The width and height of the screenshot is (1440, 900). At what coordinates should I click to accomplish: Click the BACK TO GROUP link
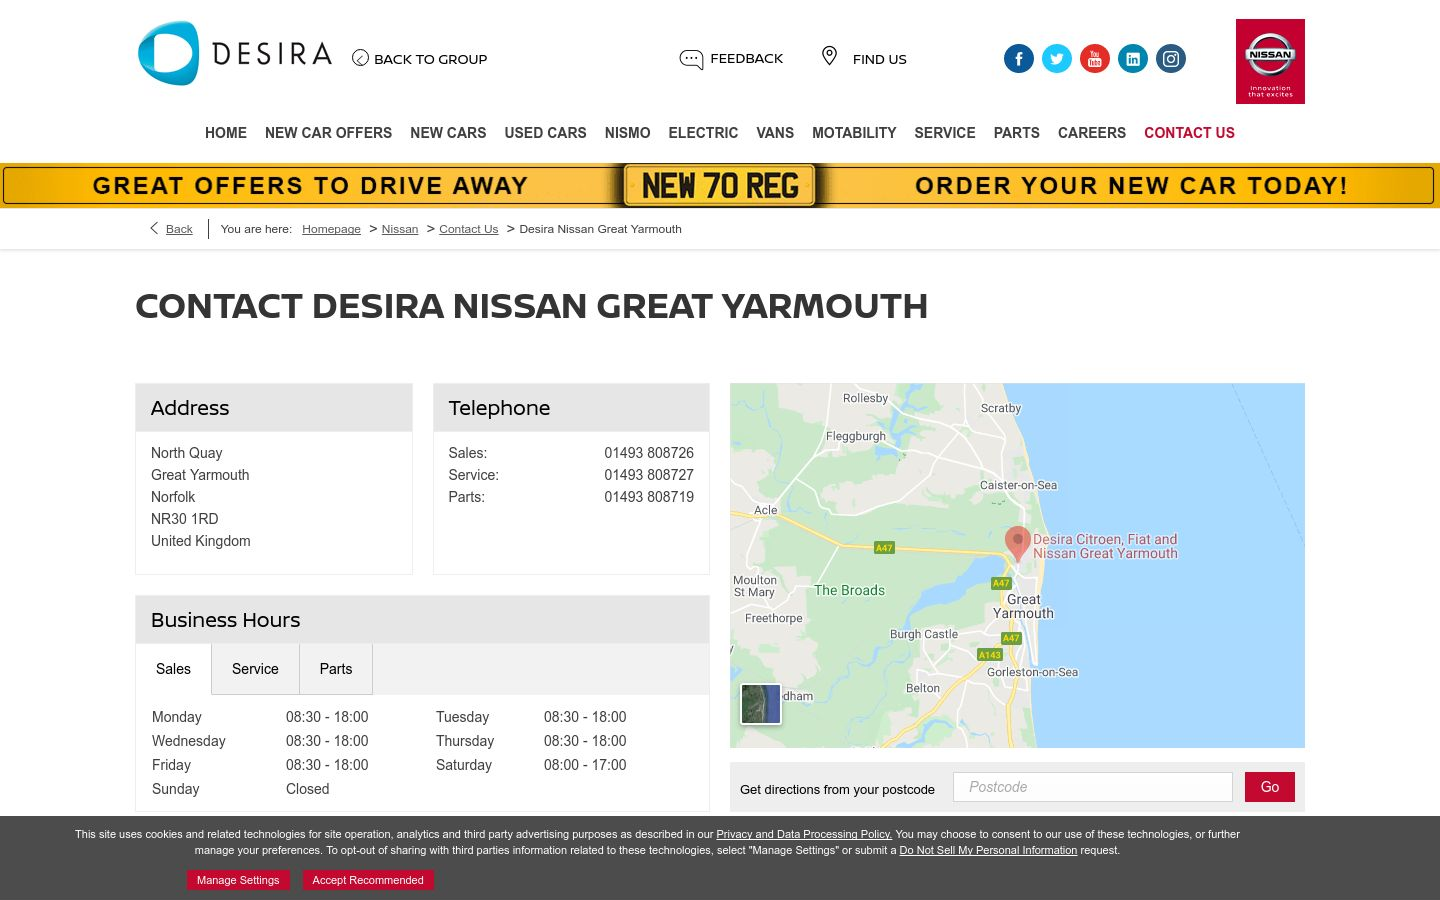coord(430,59)
